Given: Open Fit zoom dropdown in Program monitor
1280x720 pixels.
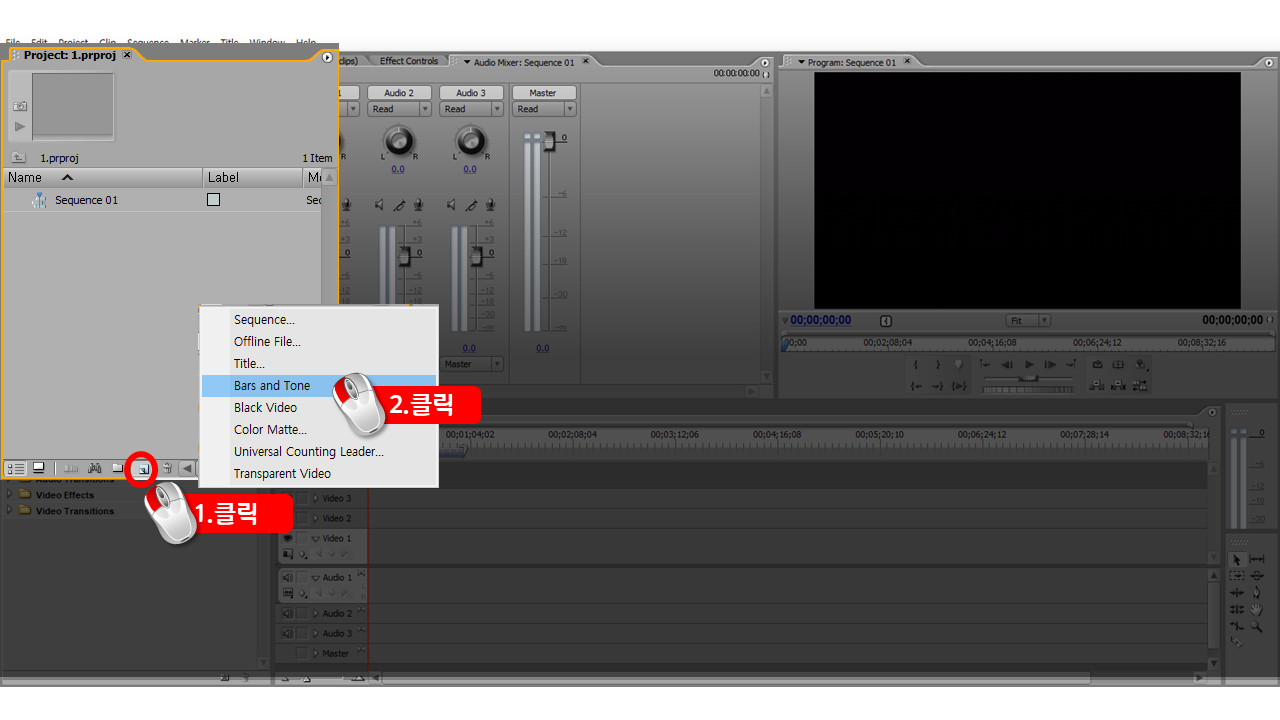Looking at the screenshot, I should pyautogui.click(x=1029, y=320).
